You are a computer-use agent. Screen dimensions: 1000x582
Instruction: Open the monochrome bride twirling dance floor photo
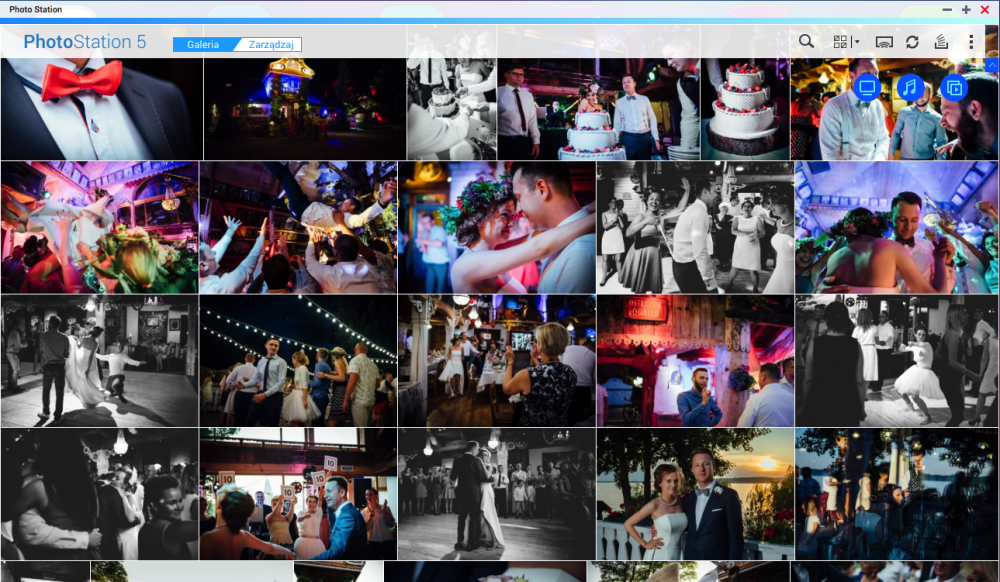99,361
